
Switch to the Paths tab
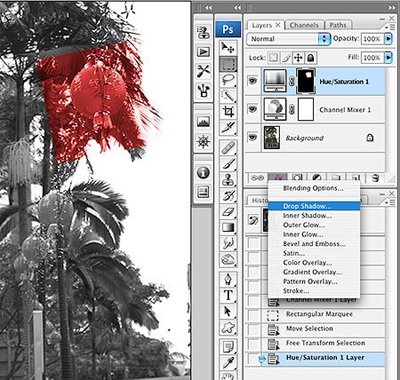(338, 25)
